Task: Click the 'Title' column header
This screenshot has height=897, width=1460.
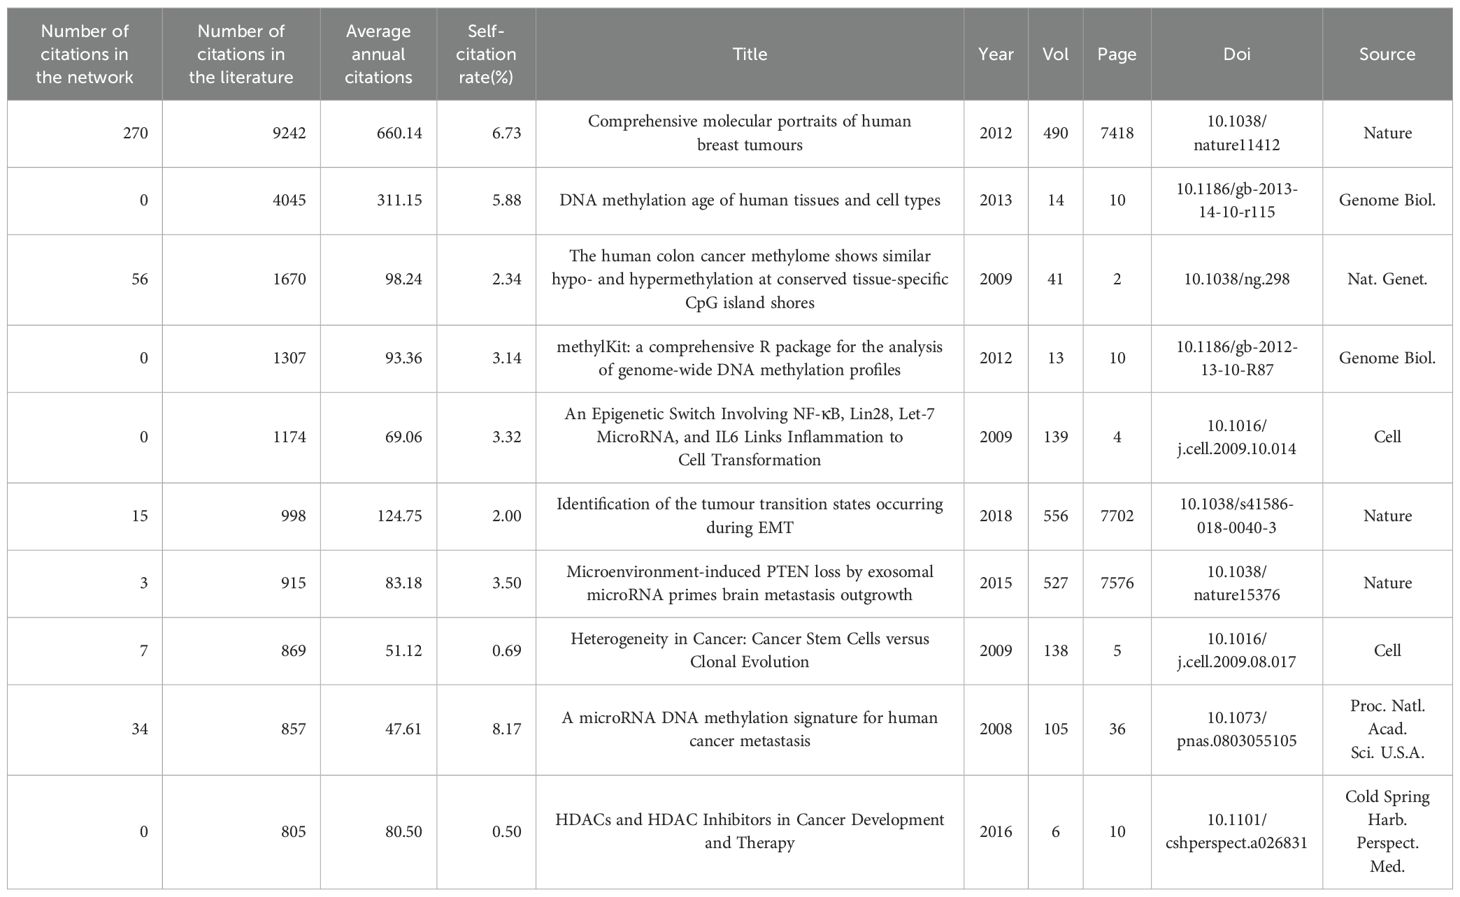Action: 750,54
